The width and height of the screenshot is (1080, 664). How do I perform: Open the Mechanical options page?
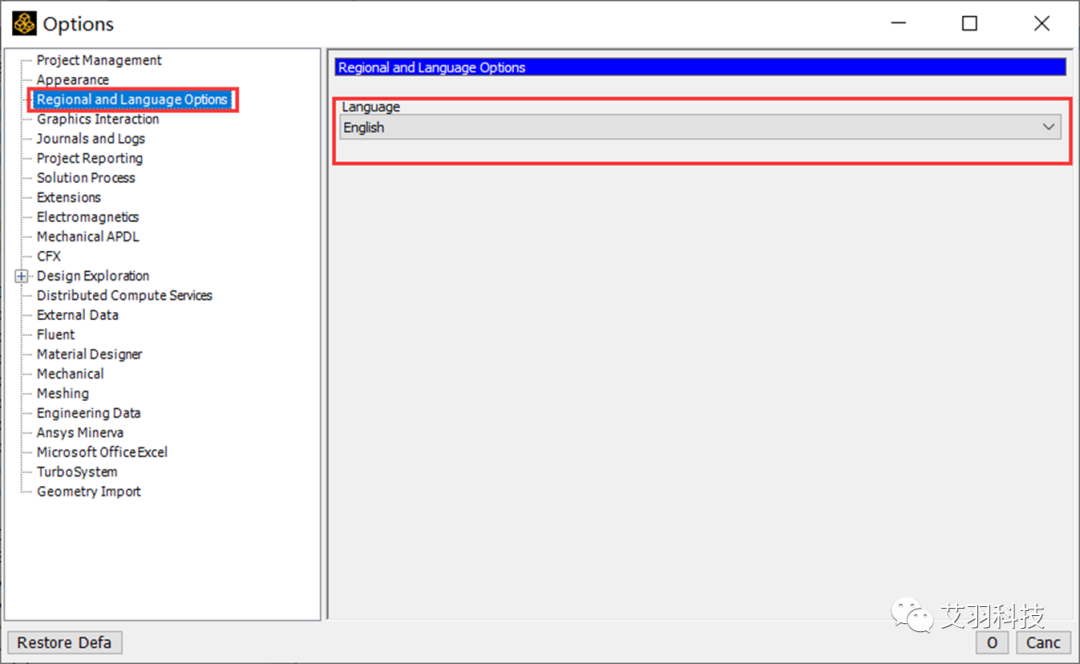point(70,374)
